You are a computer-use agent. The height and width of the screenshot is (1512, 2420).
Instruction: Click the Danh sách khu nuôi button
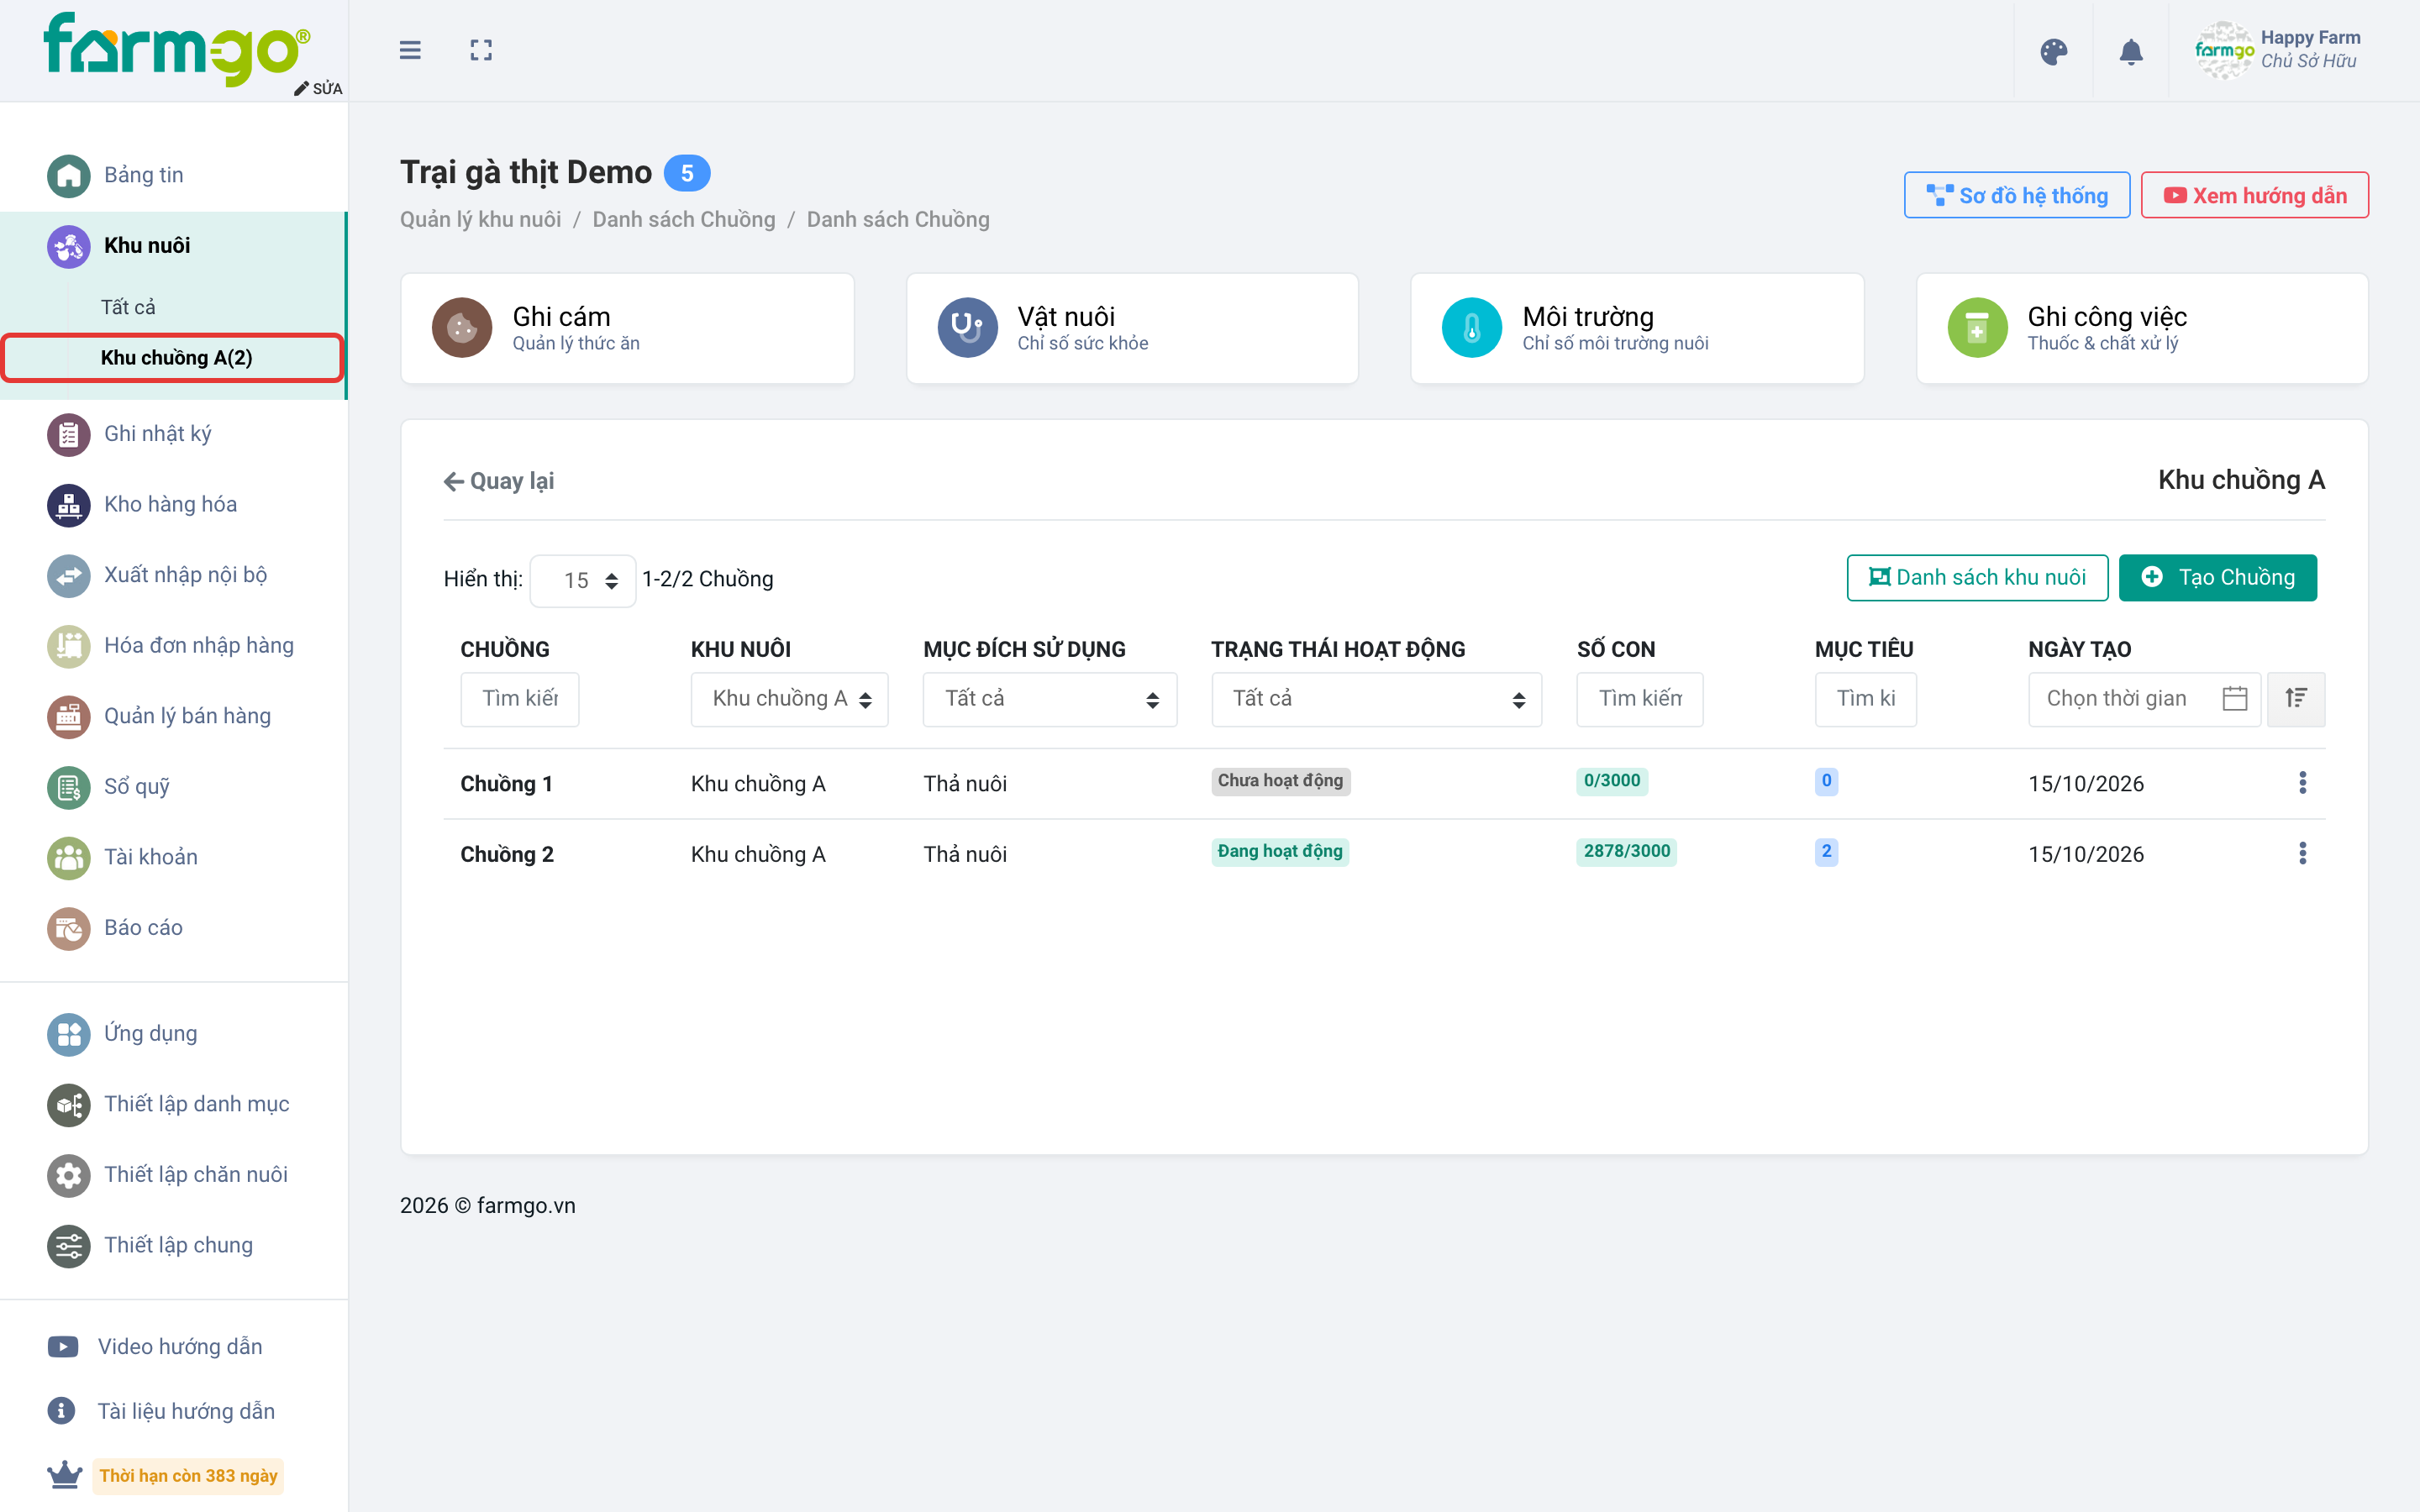[x=1977, y=578]
